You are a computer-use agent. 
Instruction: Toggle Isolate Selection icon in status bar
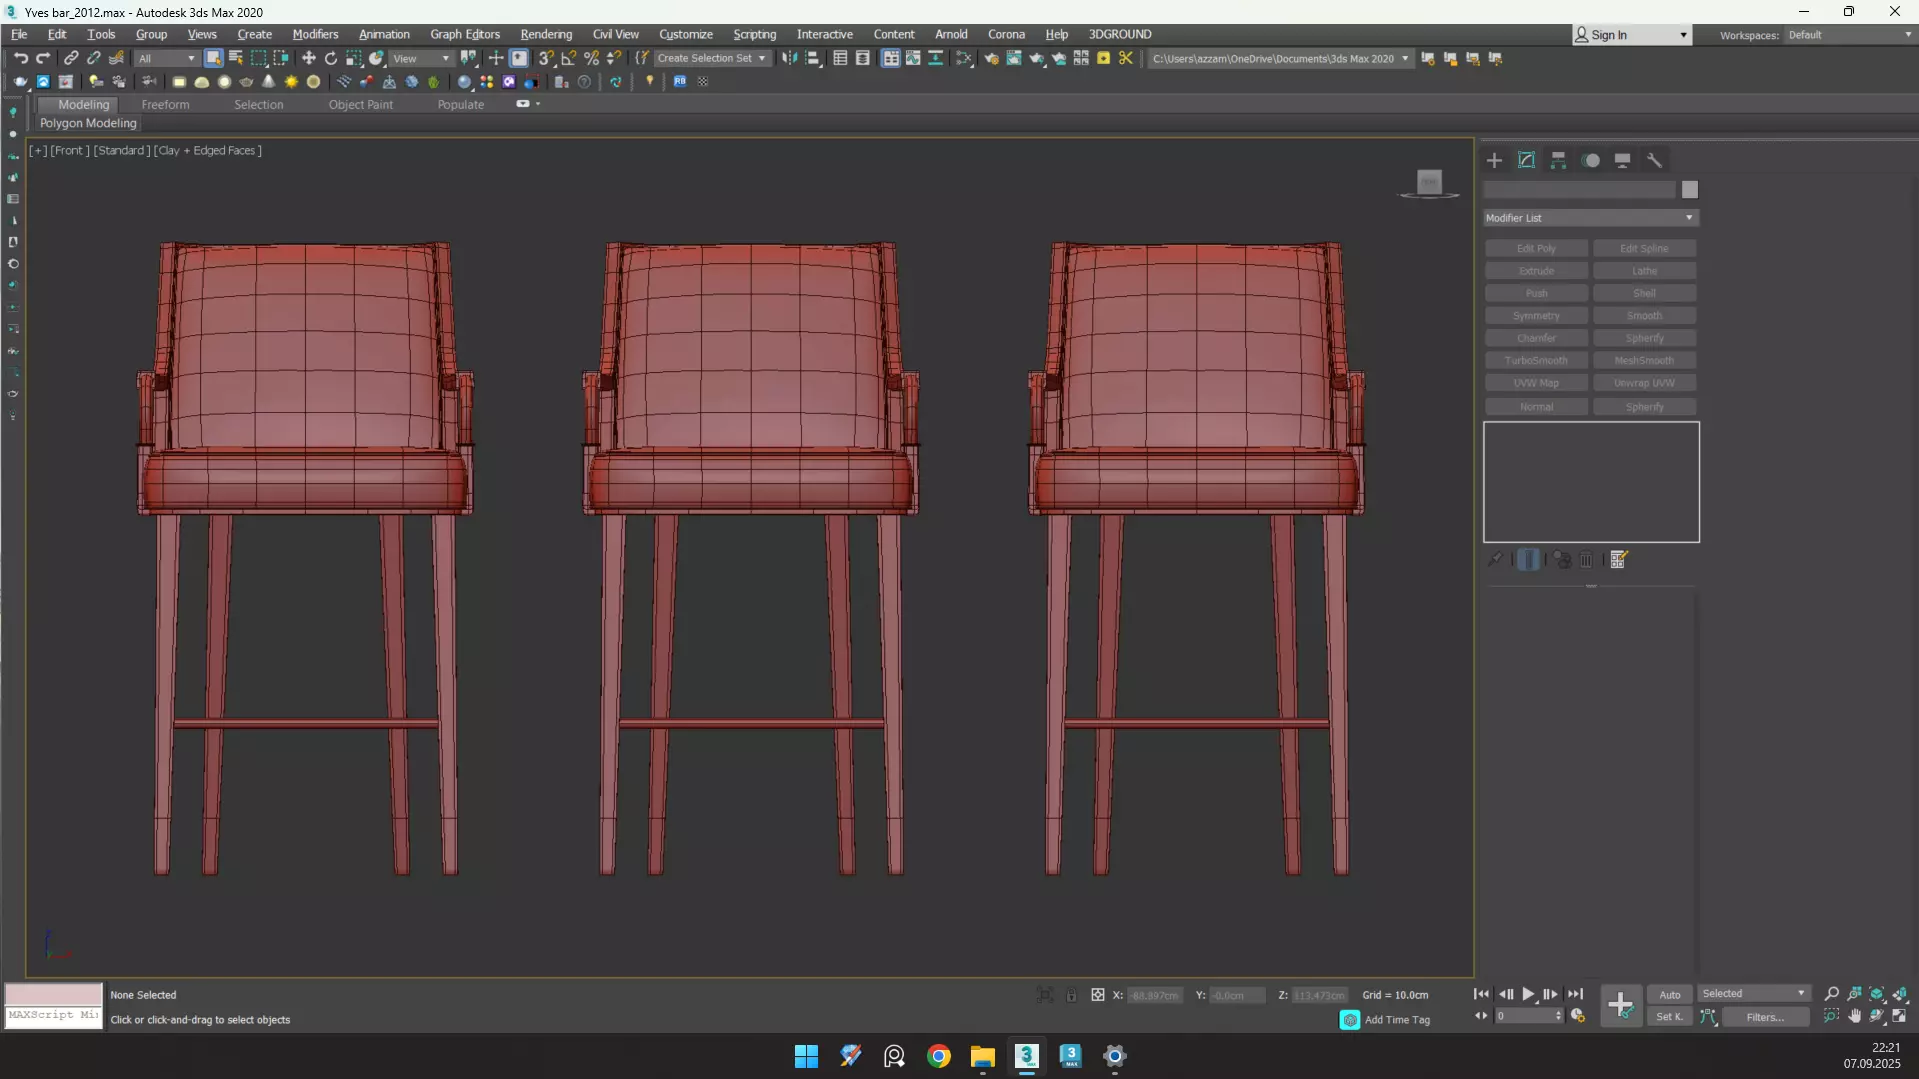point(1045,995)
